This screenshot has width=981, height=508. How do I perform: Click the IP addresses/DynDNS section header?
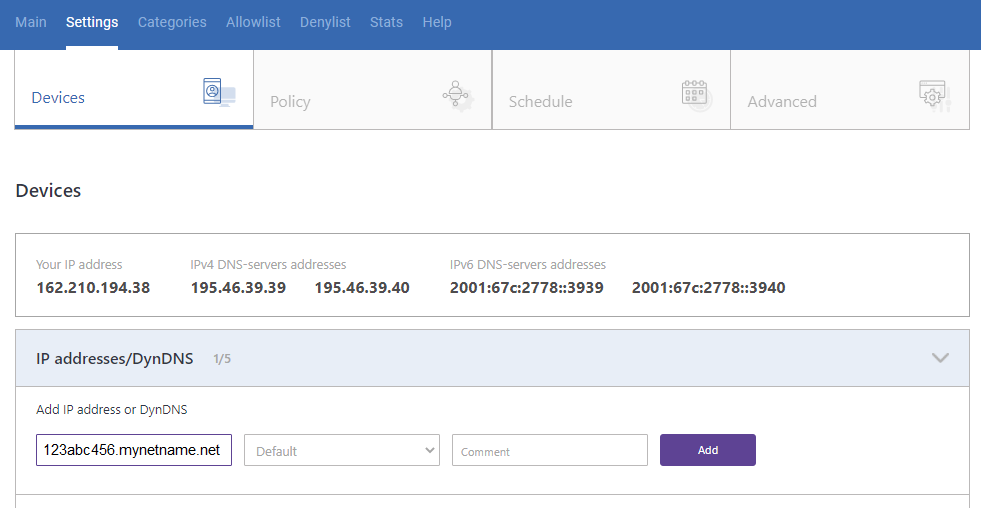point(492,358)
